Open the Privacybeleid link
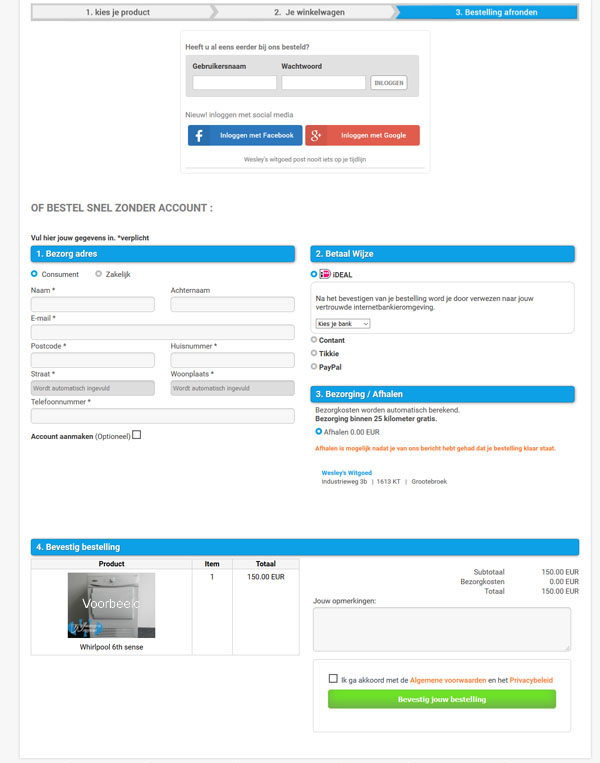 [531, 680]
